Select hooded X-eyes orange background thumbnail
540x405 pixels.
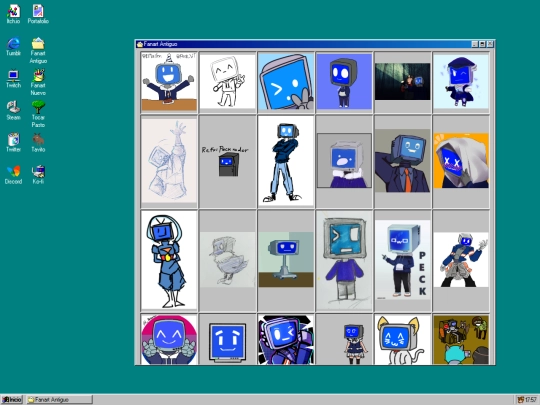461,162
